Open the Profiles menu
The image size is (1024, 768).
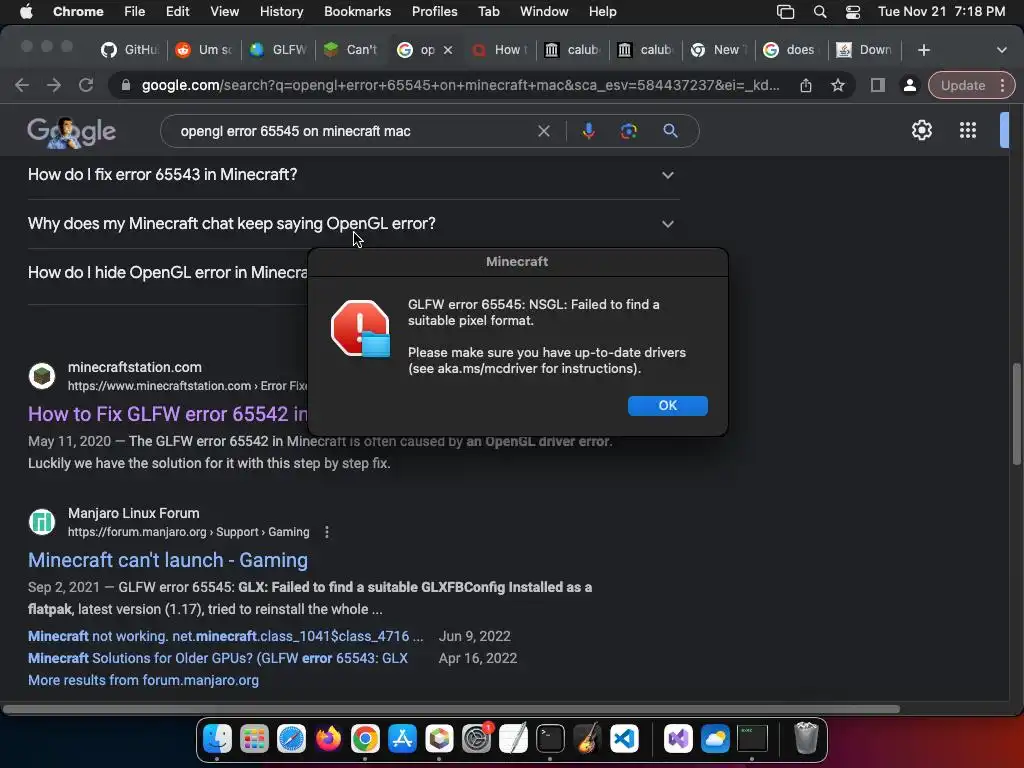434,11
